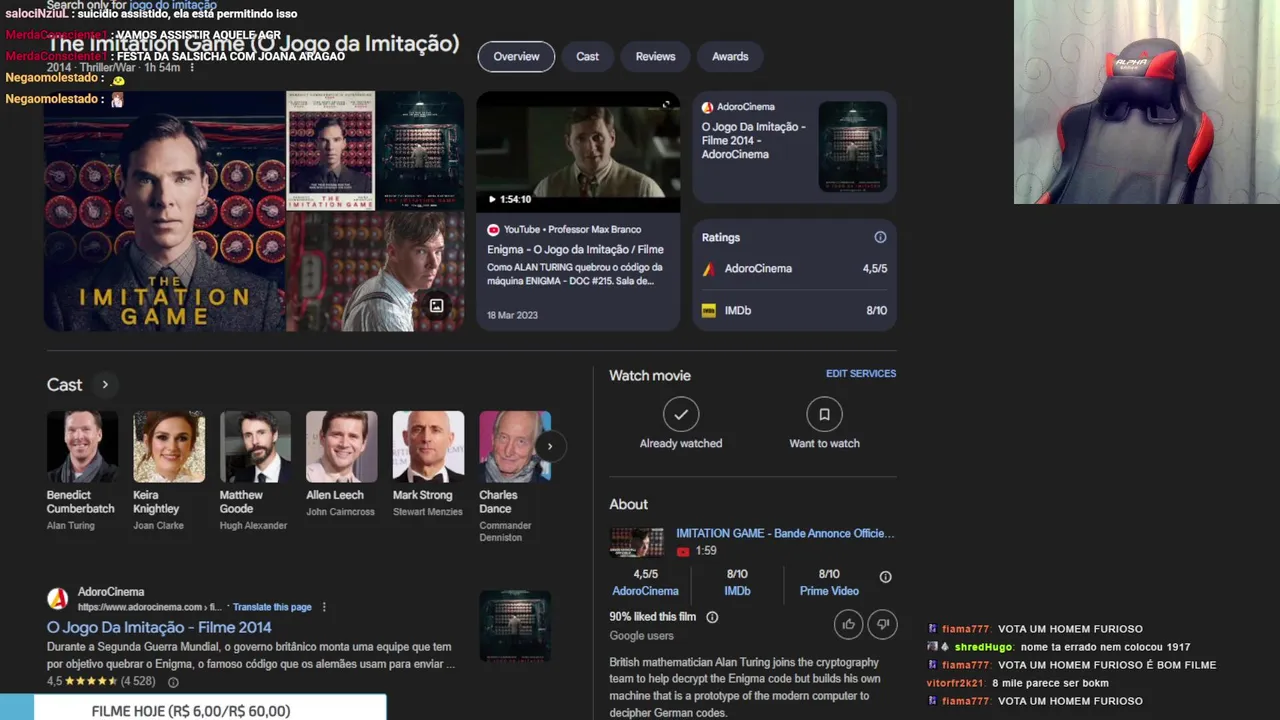
Task: Open the middle Imitation Game poster thumbnail
Action: 331,150
